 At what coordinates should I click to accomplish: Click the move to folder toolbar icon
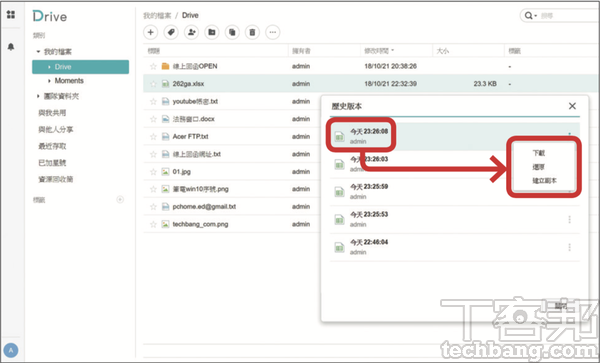[212, 33]
